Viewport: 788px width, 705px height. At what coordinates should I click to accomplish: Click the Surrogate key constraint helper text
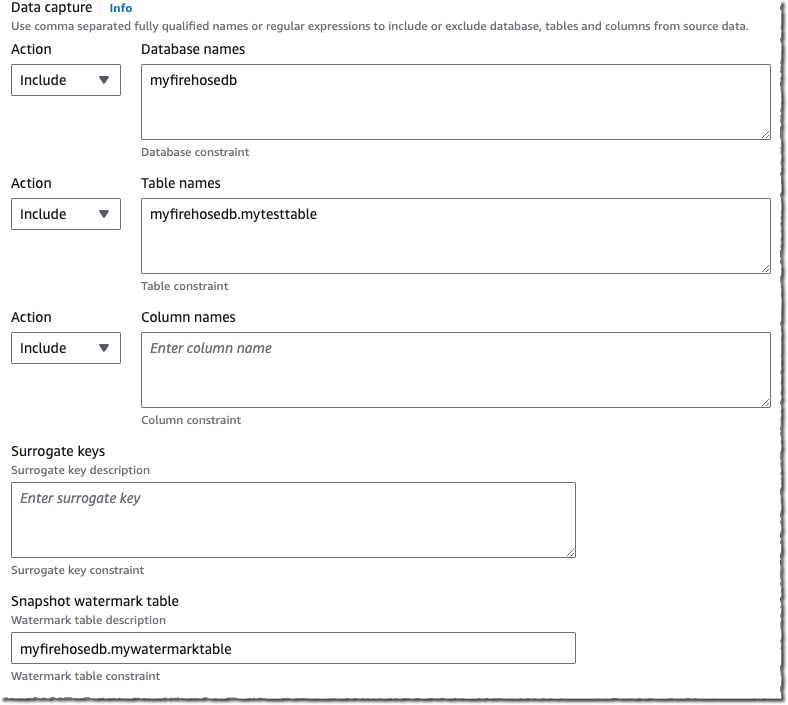pos(77,570)
